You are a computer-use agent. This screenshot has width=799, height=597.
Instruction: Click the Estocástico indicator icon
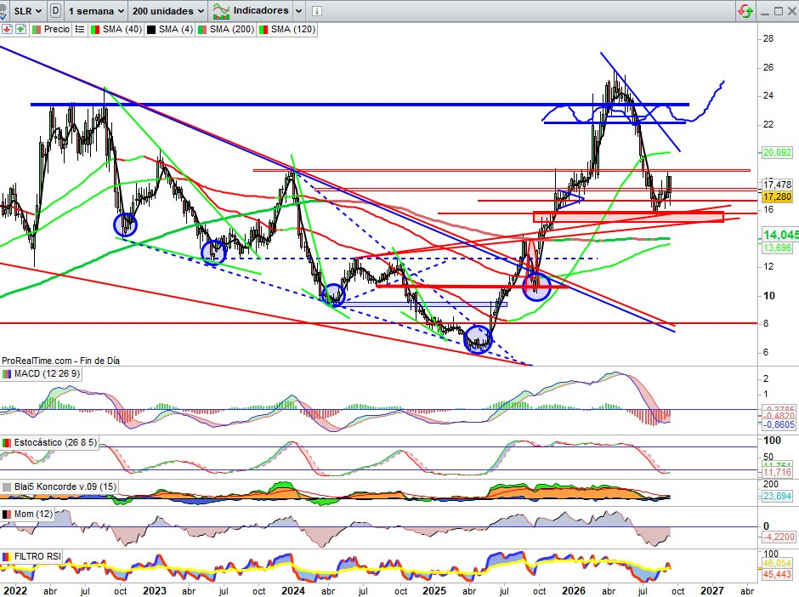(x=7, y=442)
